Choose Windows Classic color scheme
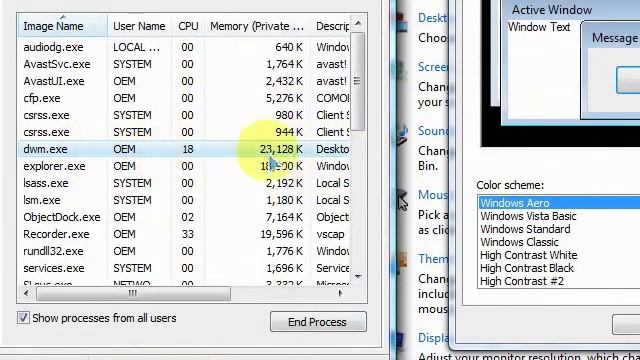 [x=560, y=242]
